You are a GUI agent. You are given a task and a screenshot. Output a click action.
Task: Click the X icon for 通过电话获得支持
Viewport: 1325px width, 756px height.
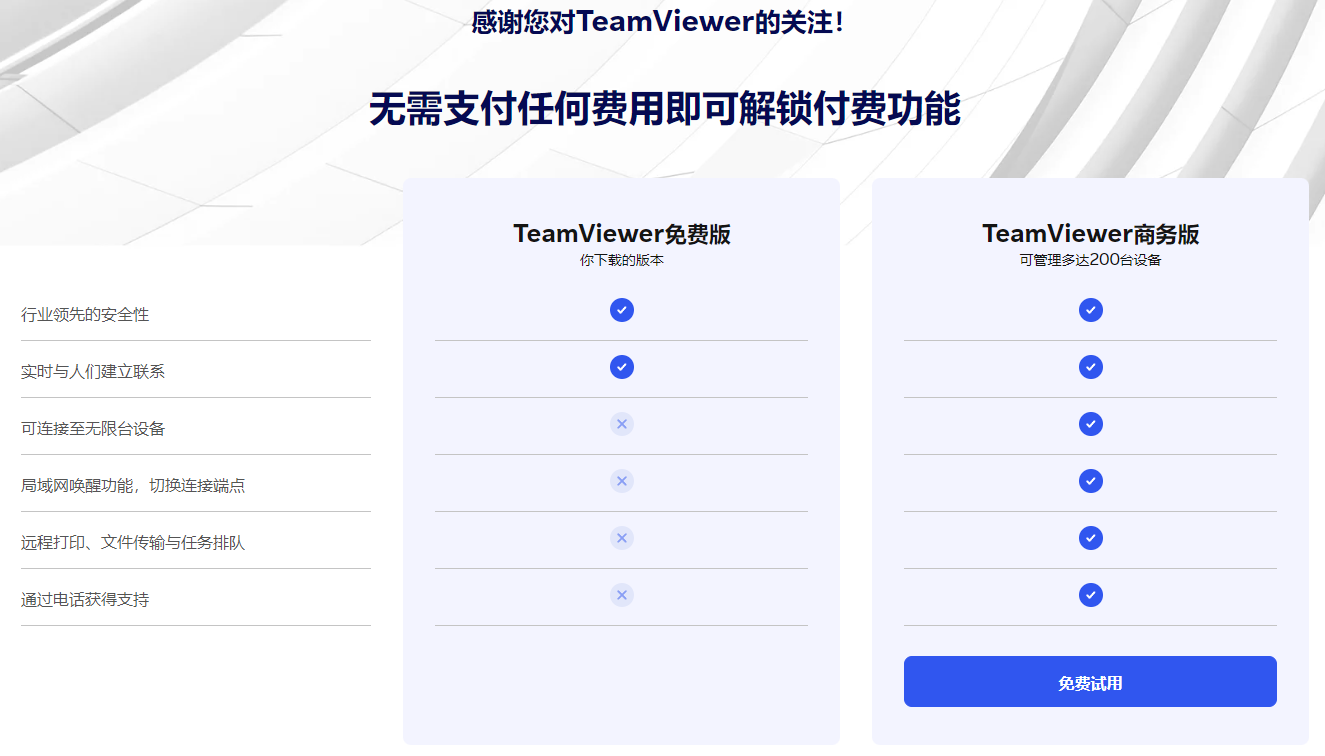(x=622, y=594)
